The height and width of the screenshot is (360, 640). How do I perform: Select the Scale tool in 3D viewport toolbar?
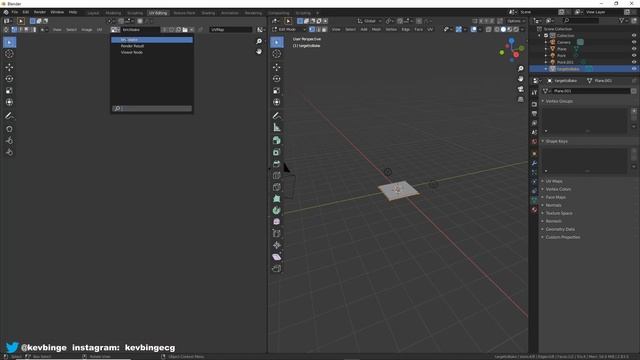coord(277,91)
